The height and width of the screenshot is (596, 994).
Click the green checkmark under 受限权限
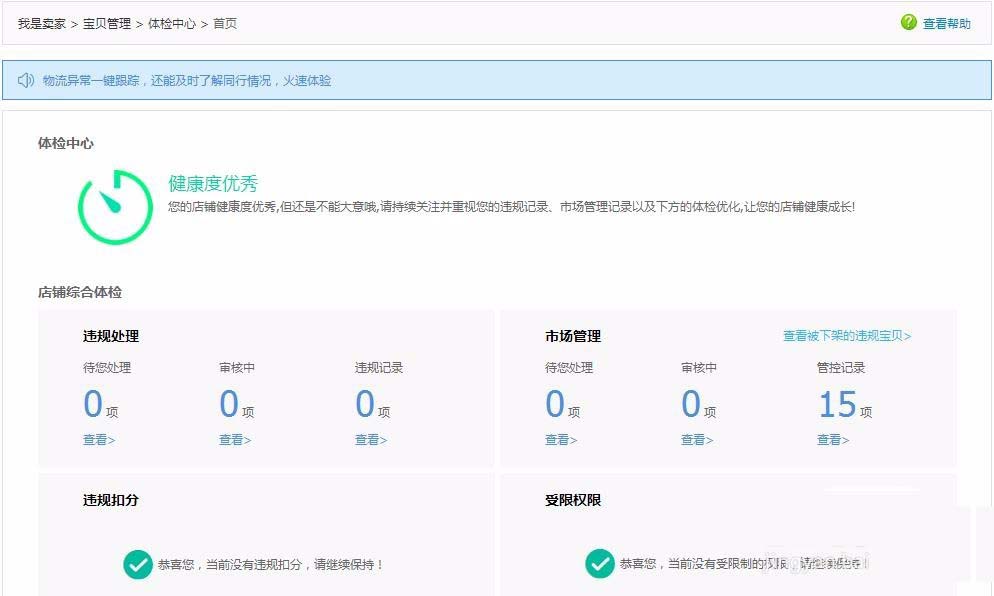click(x=600, y=564)
